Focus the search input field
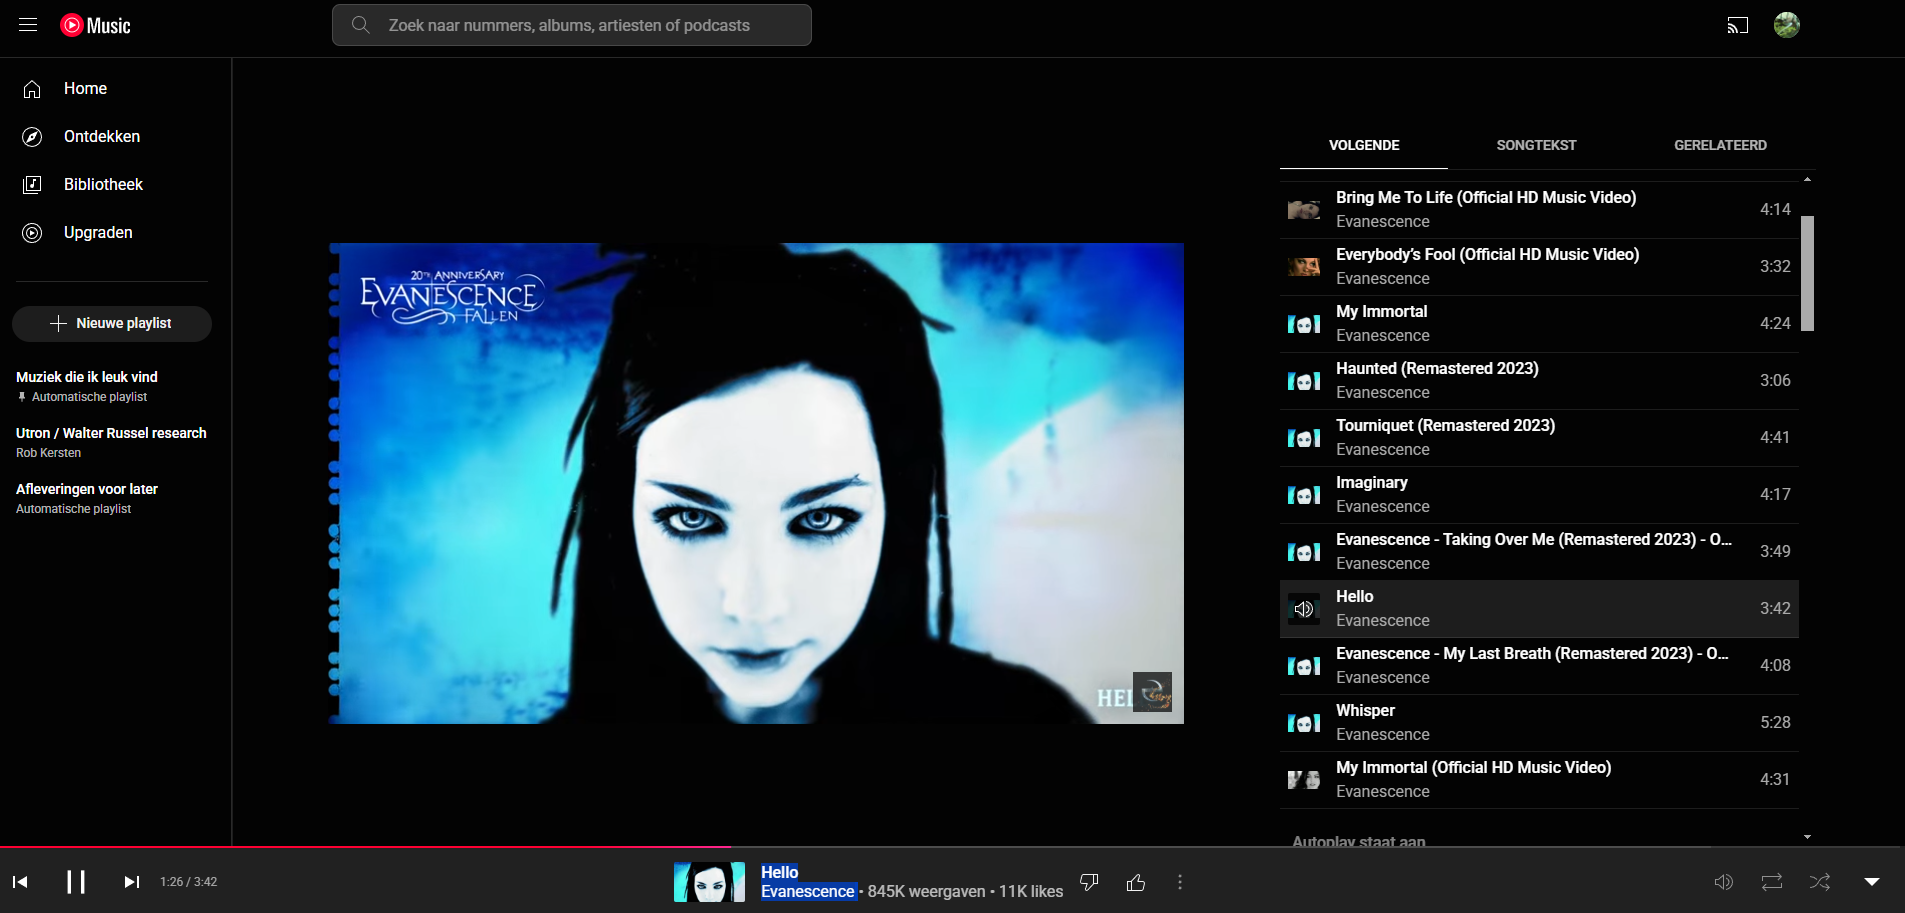The width and height of the screenshot is (1905, 913). coord(572,25)
